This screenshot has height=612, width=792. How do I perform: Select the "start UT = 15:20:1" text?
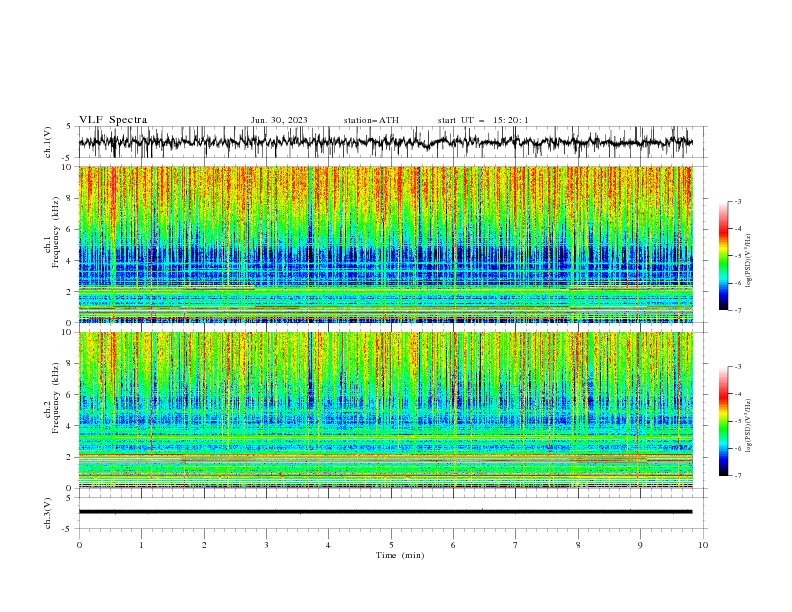click(483, 120)
